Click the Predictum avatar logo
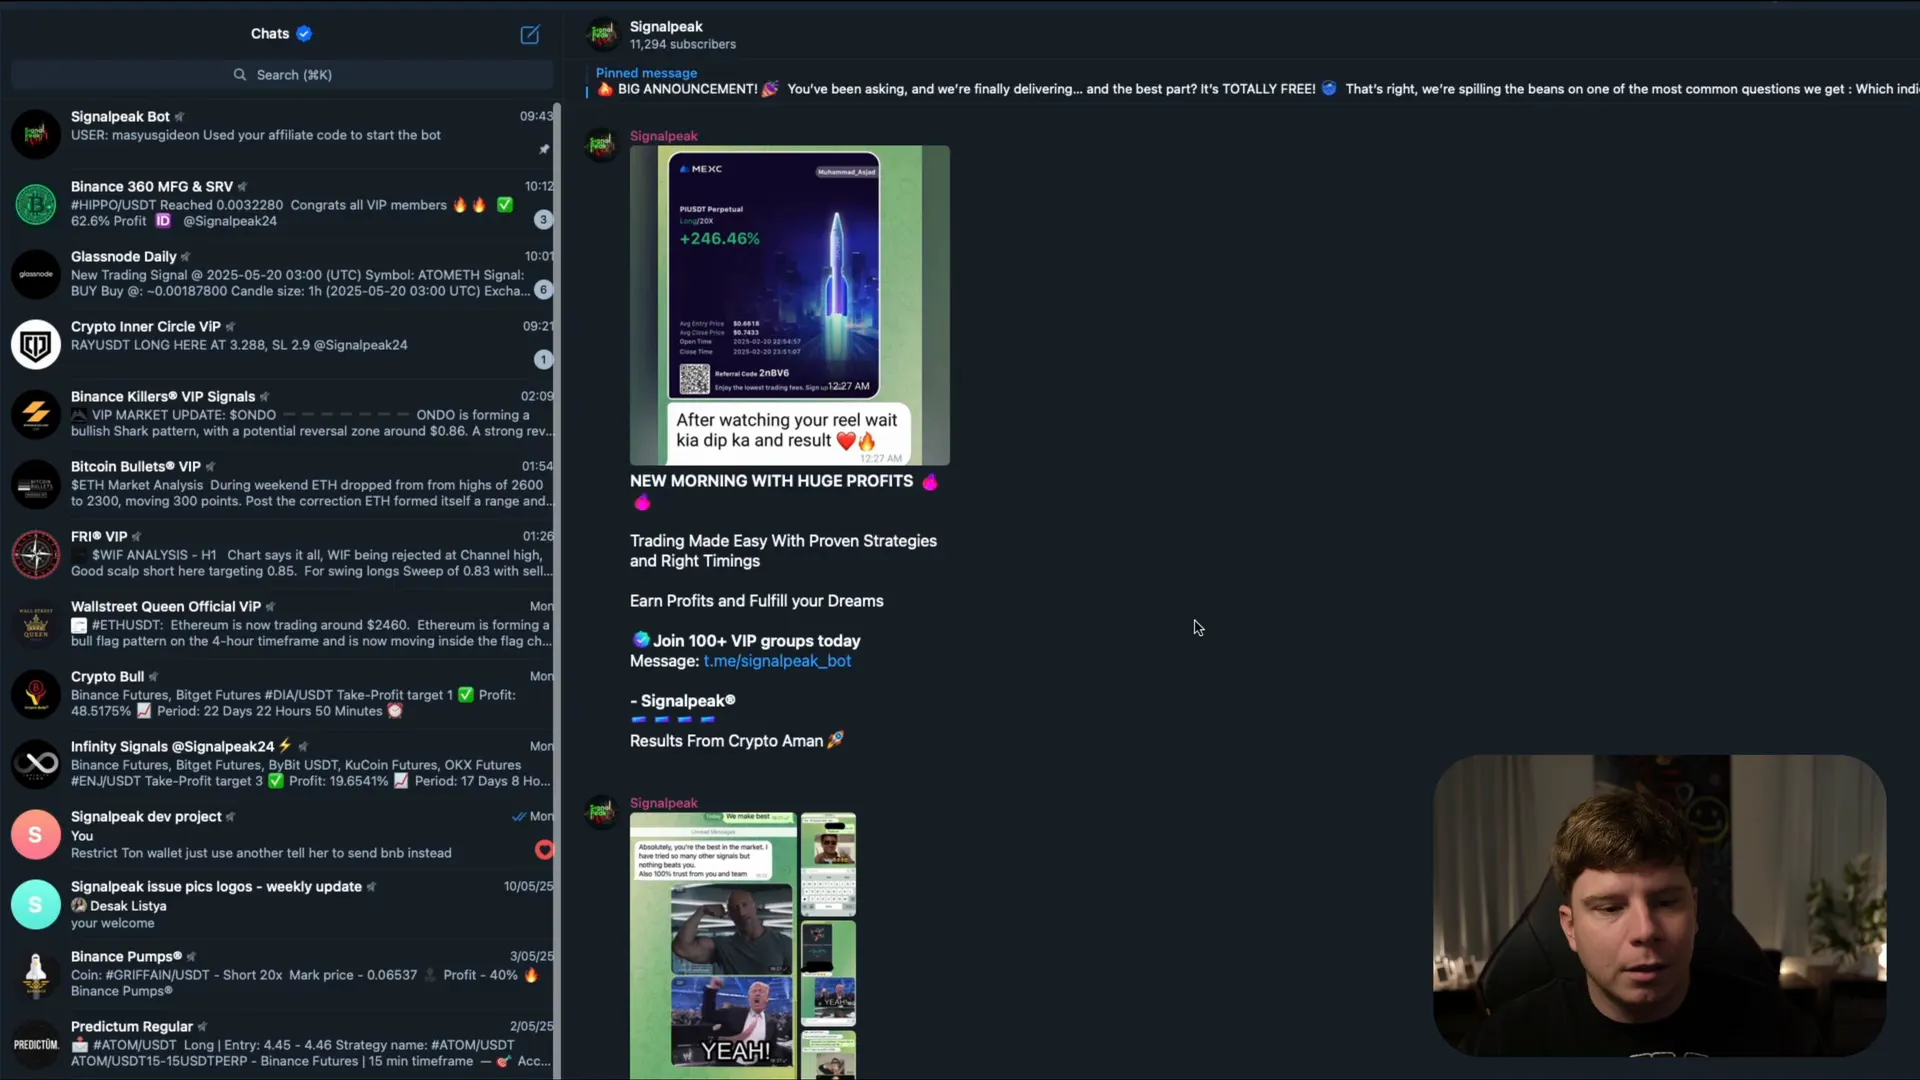 pos(36,1044)
